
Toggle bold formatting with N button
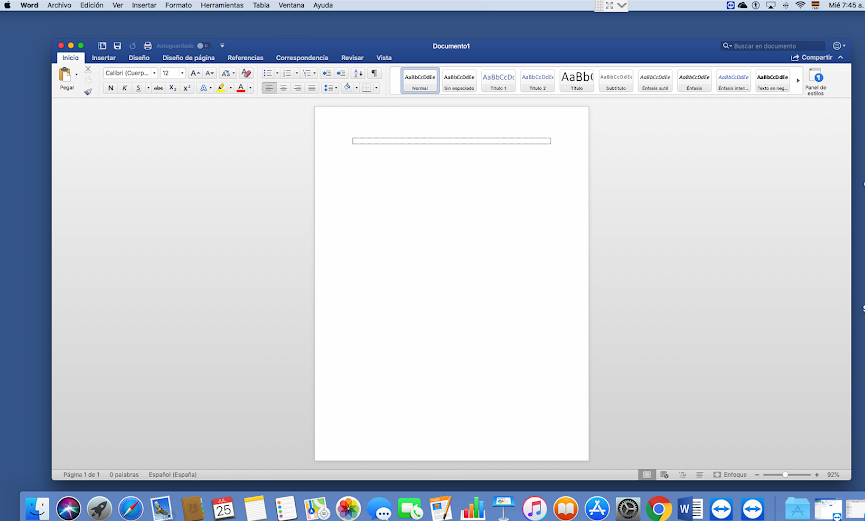coord(110,88)
